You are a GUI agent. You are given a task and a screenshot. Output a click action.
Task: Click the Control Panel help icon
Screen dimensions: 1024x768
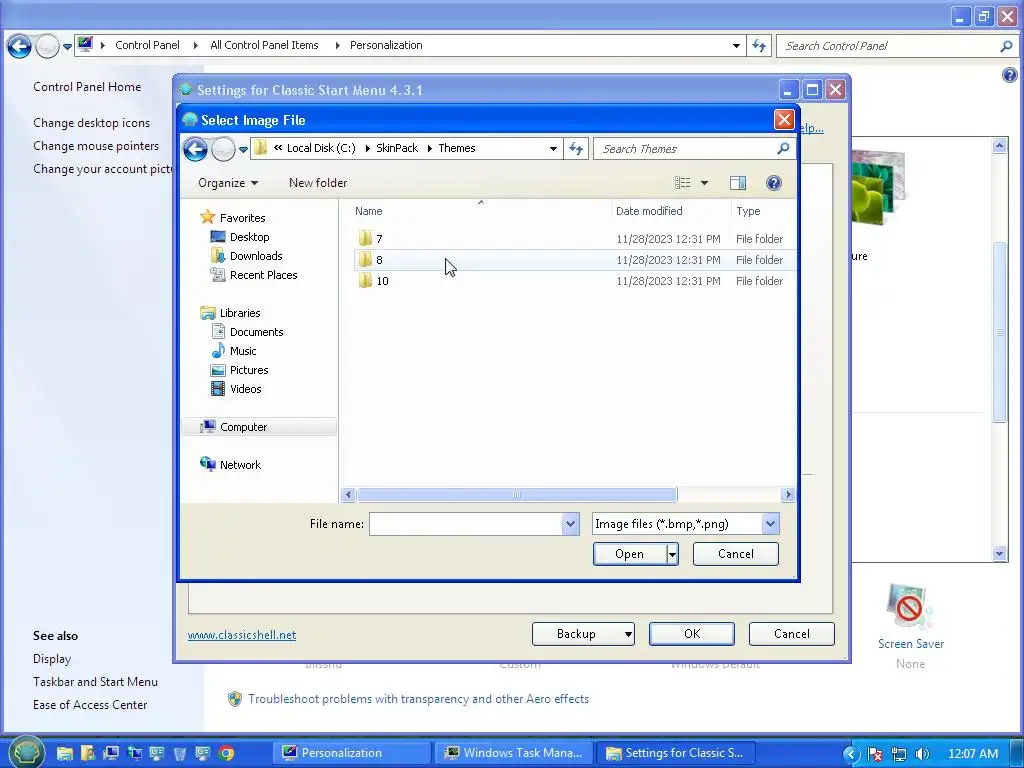[x=1009, y=75]
